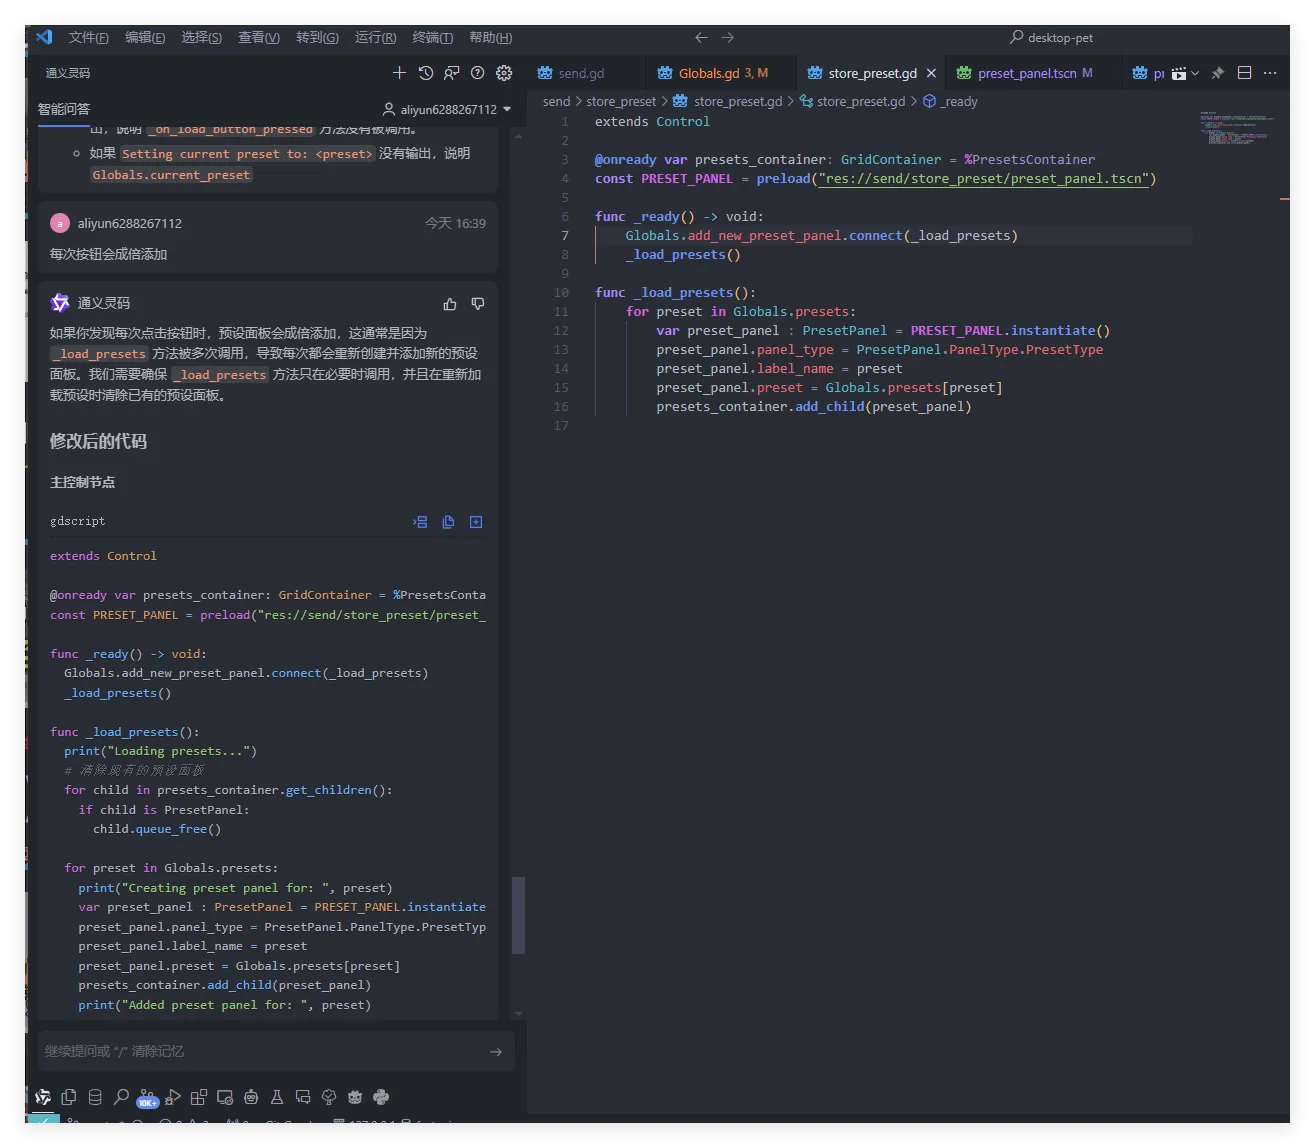This screenshot has height=1148, width=1315.
Task: Go forward with navigation arrow
Action: tap(728, 37)
